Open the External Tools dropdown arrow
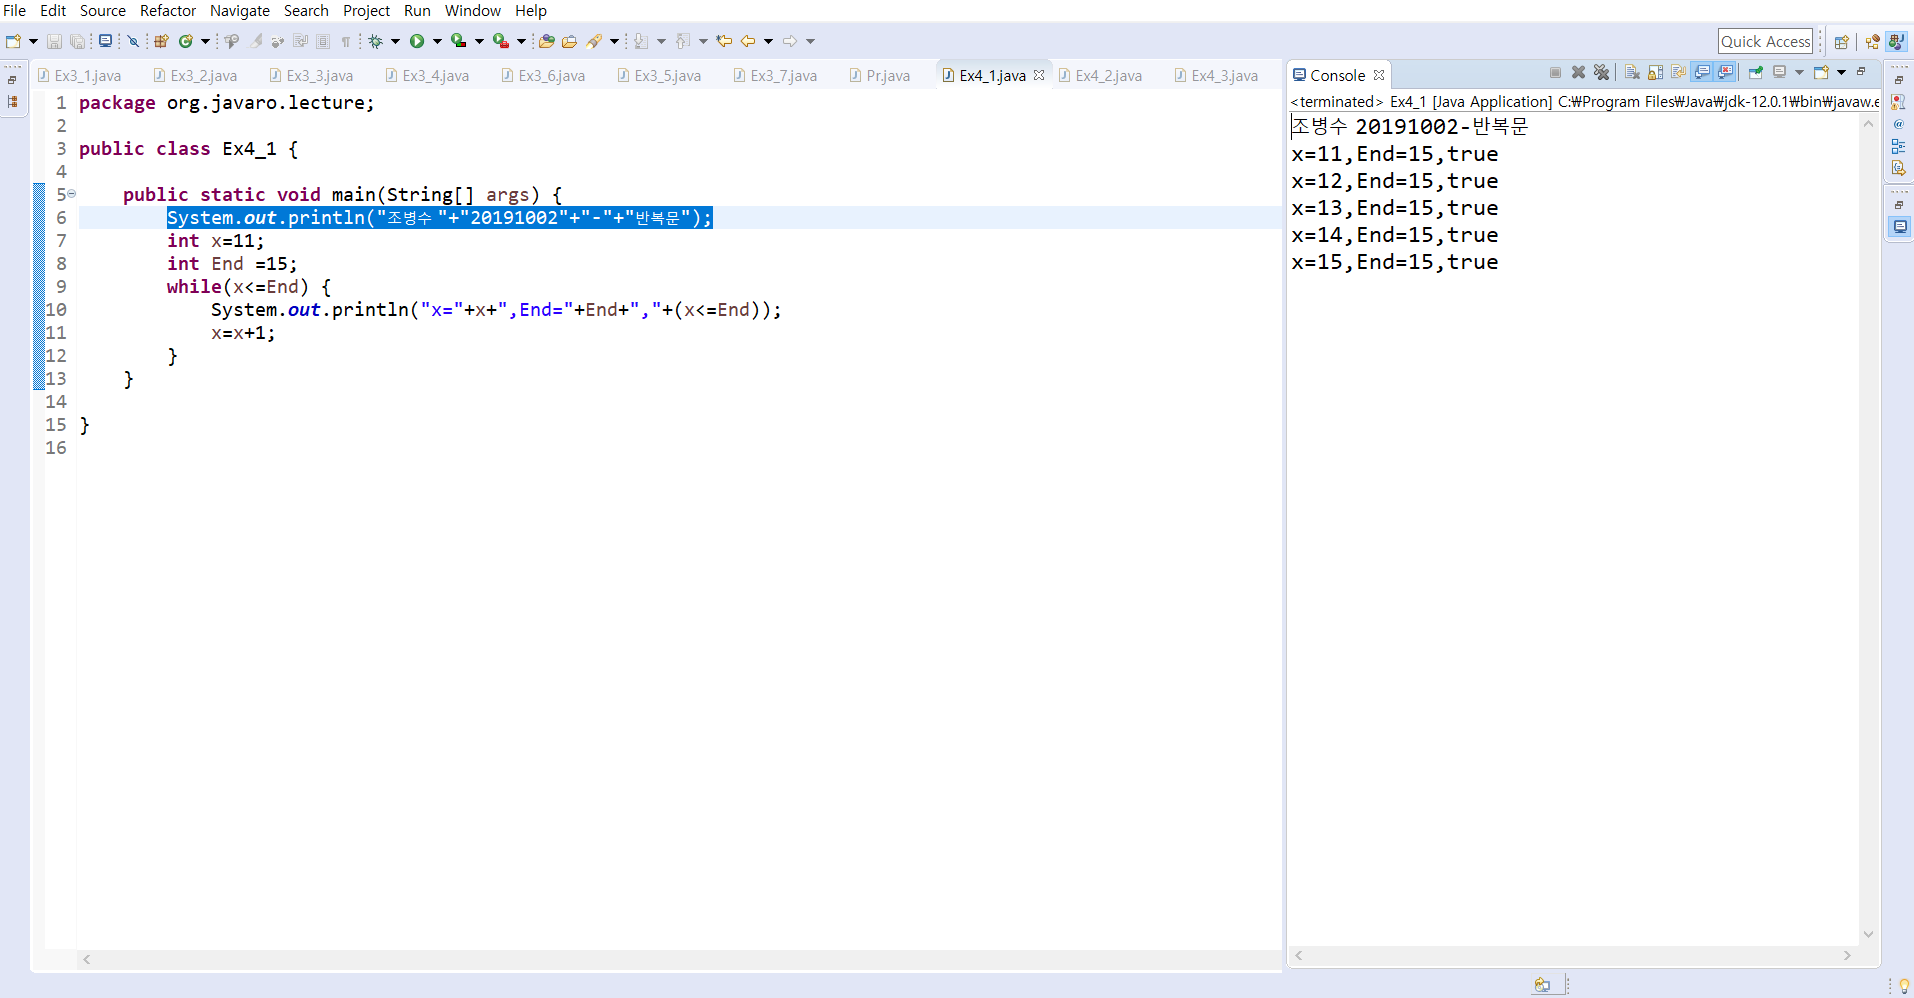The image size is (1914, 998). pos(521,41)
